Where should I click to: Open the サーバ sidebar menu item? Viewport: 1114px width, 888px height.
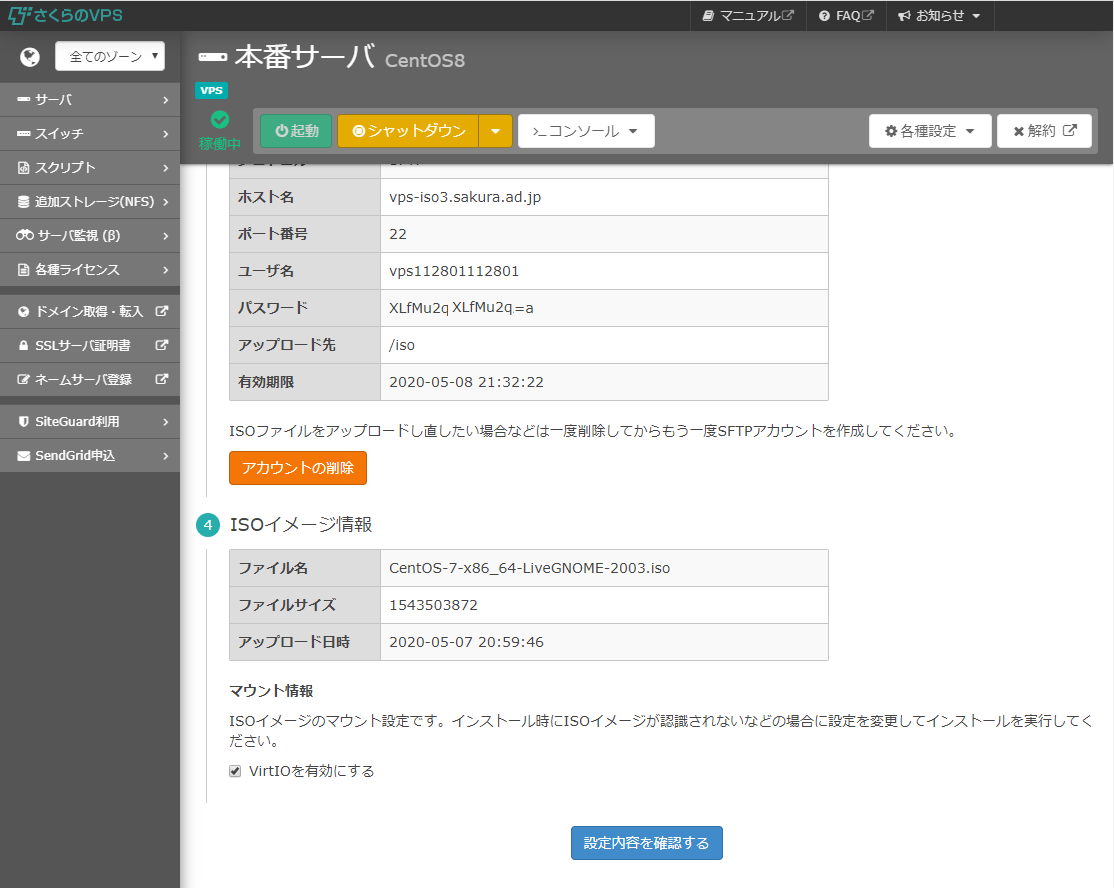point(90,100)
